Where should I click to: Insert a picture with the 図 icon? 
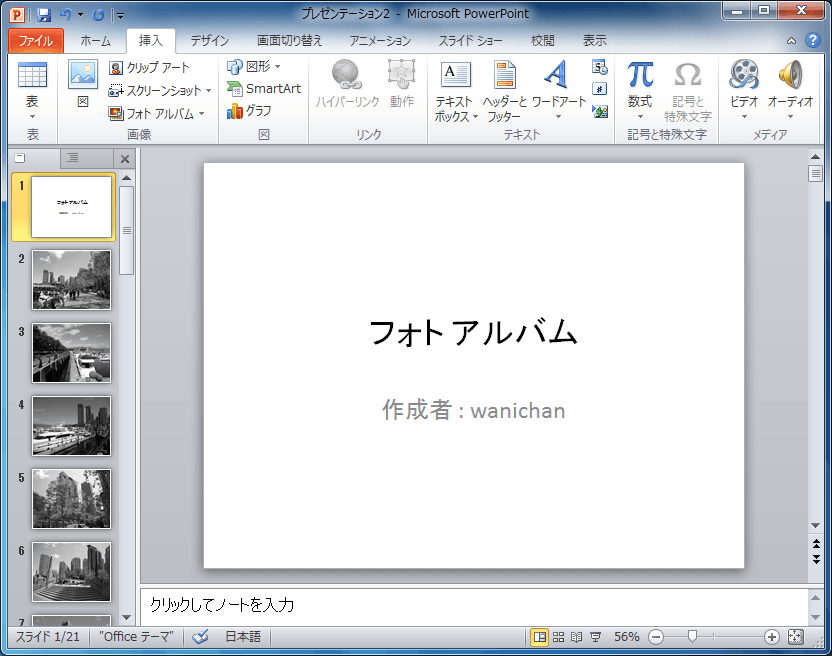pos(83,74)
